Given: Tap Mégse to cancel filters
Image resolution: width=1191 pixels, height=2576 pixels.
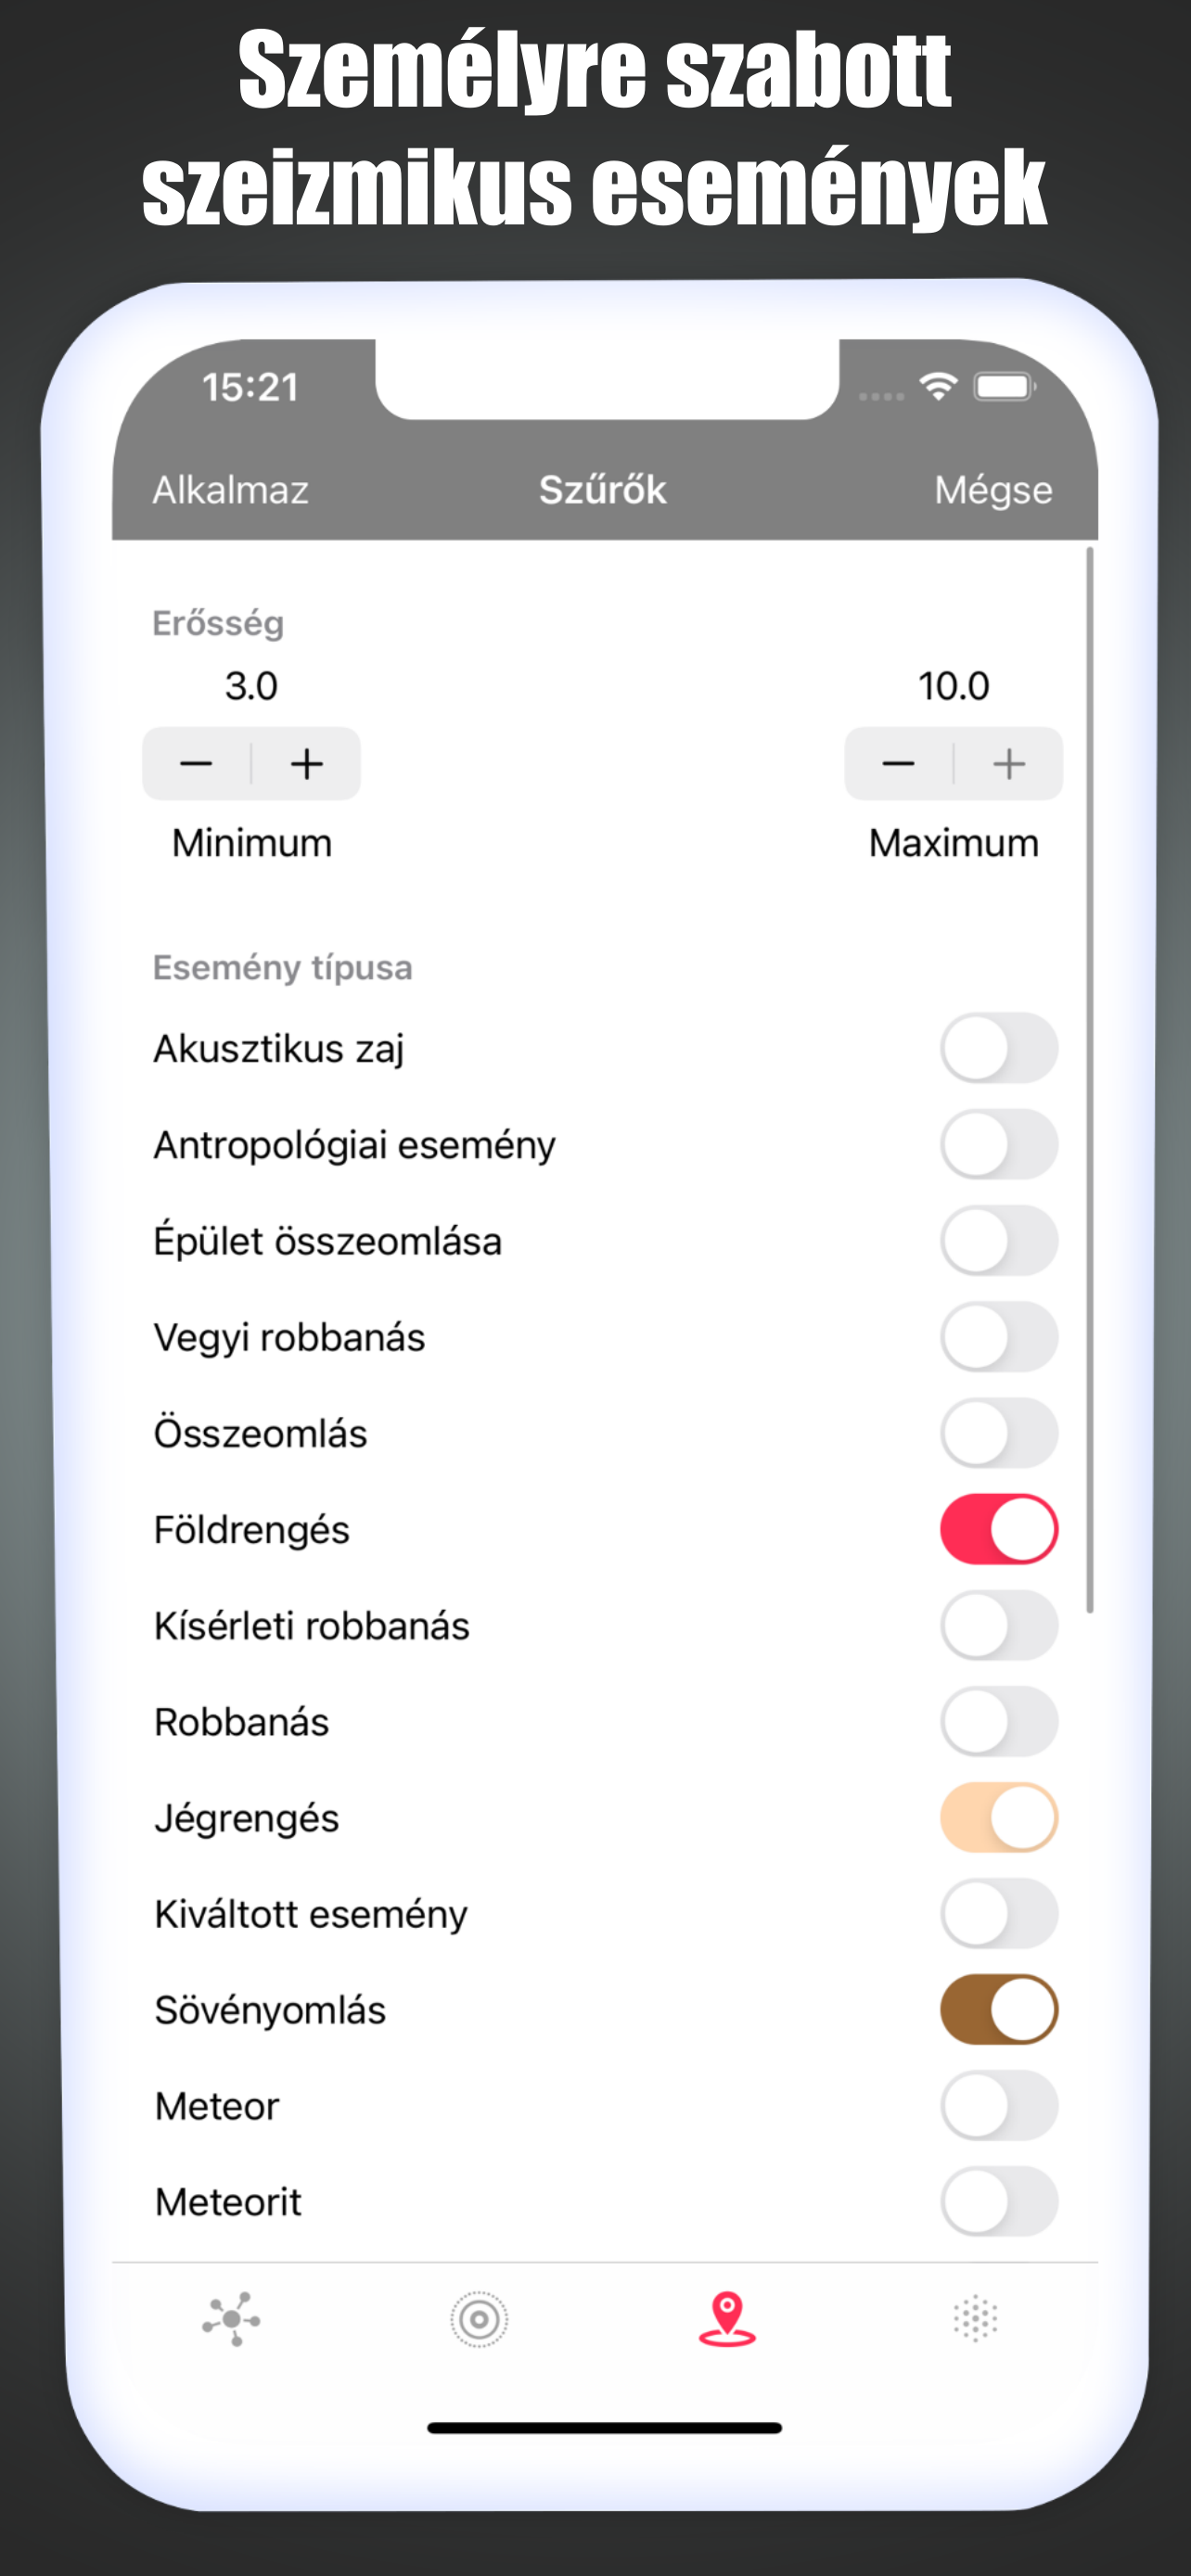Looking at the screenshot, I should click(x=993, y=490).
